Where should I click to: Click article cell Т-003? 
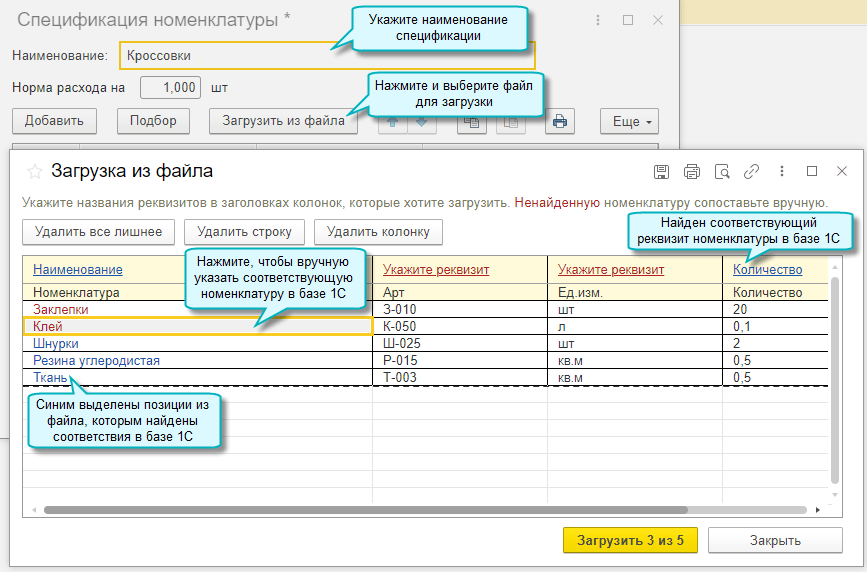[x=460, y=378]
